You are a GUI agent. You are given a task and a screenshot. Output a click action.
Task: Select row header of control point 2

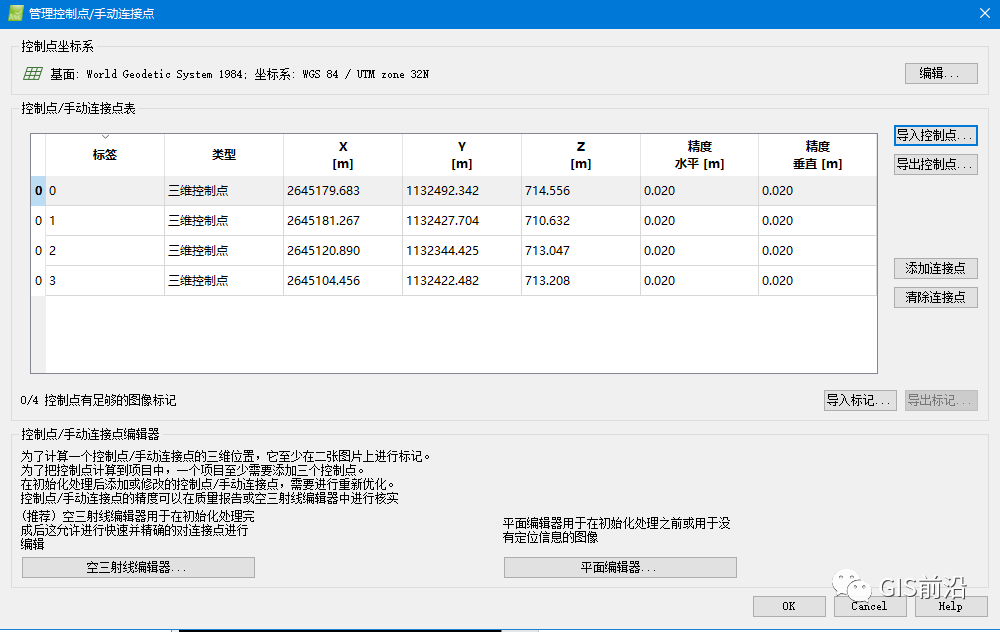click(38, 251)
